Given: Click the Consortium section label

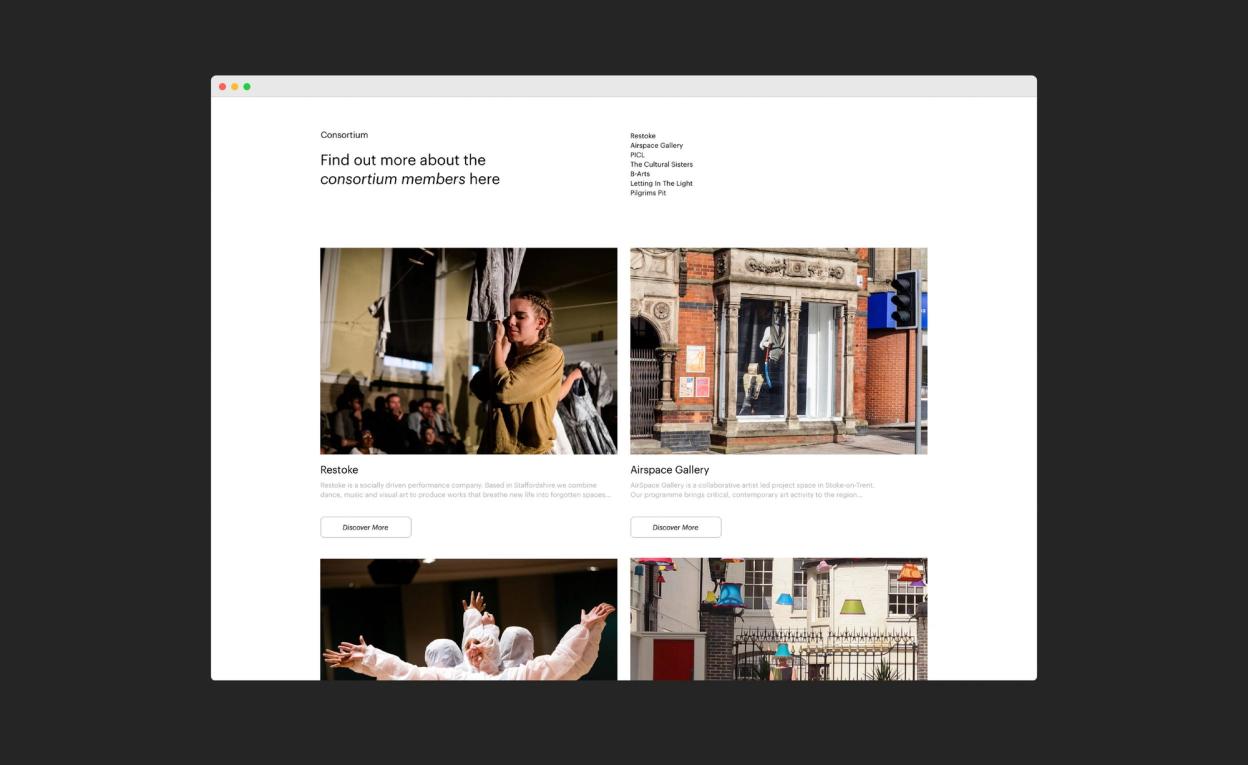Looking at the screenshot, I should tap(344, 135).
